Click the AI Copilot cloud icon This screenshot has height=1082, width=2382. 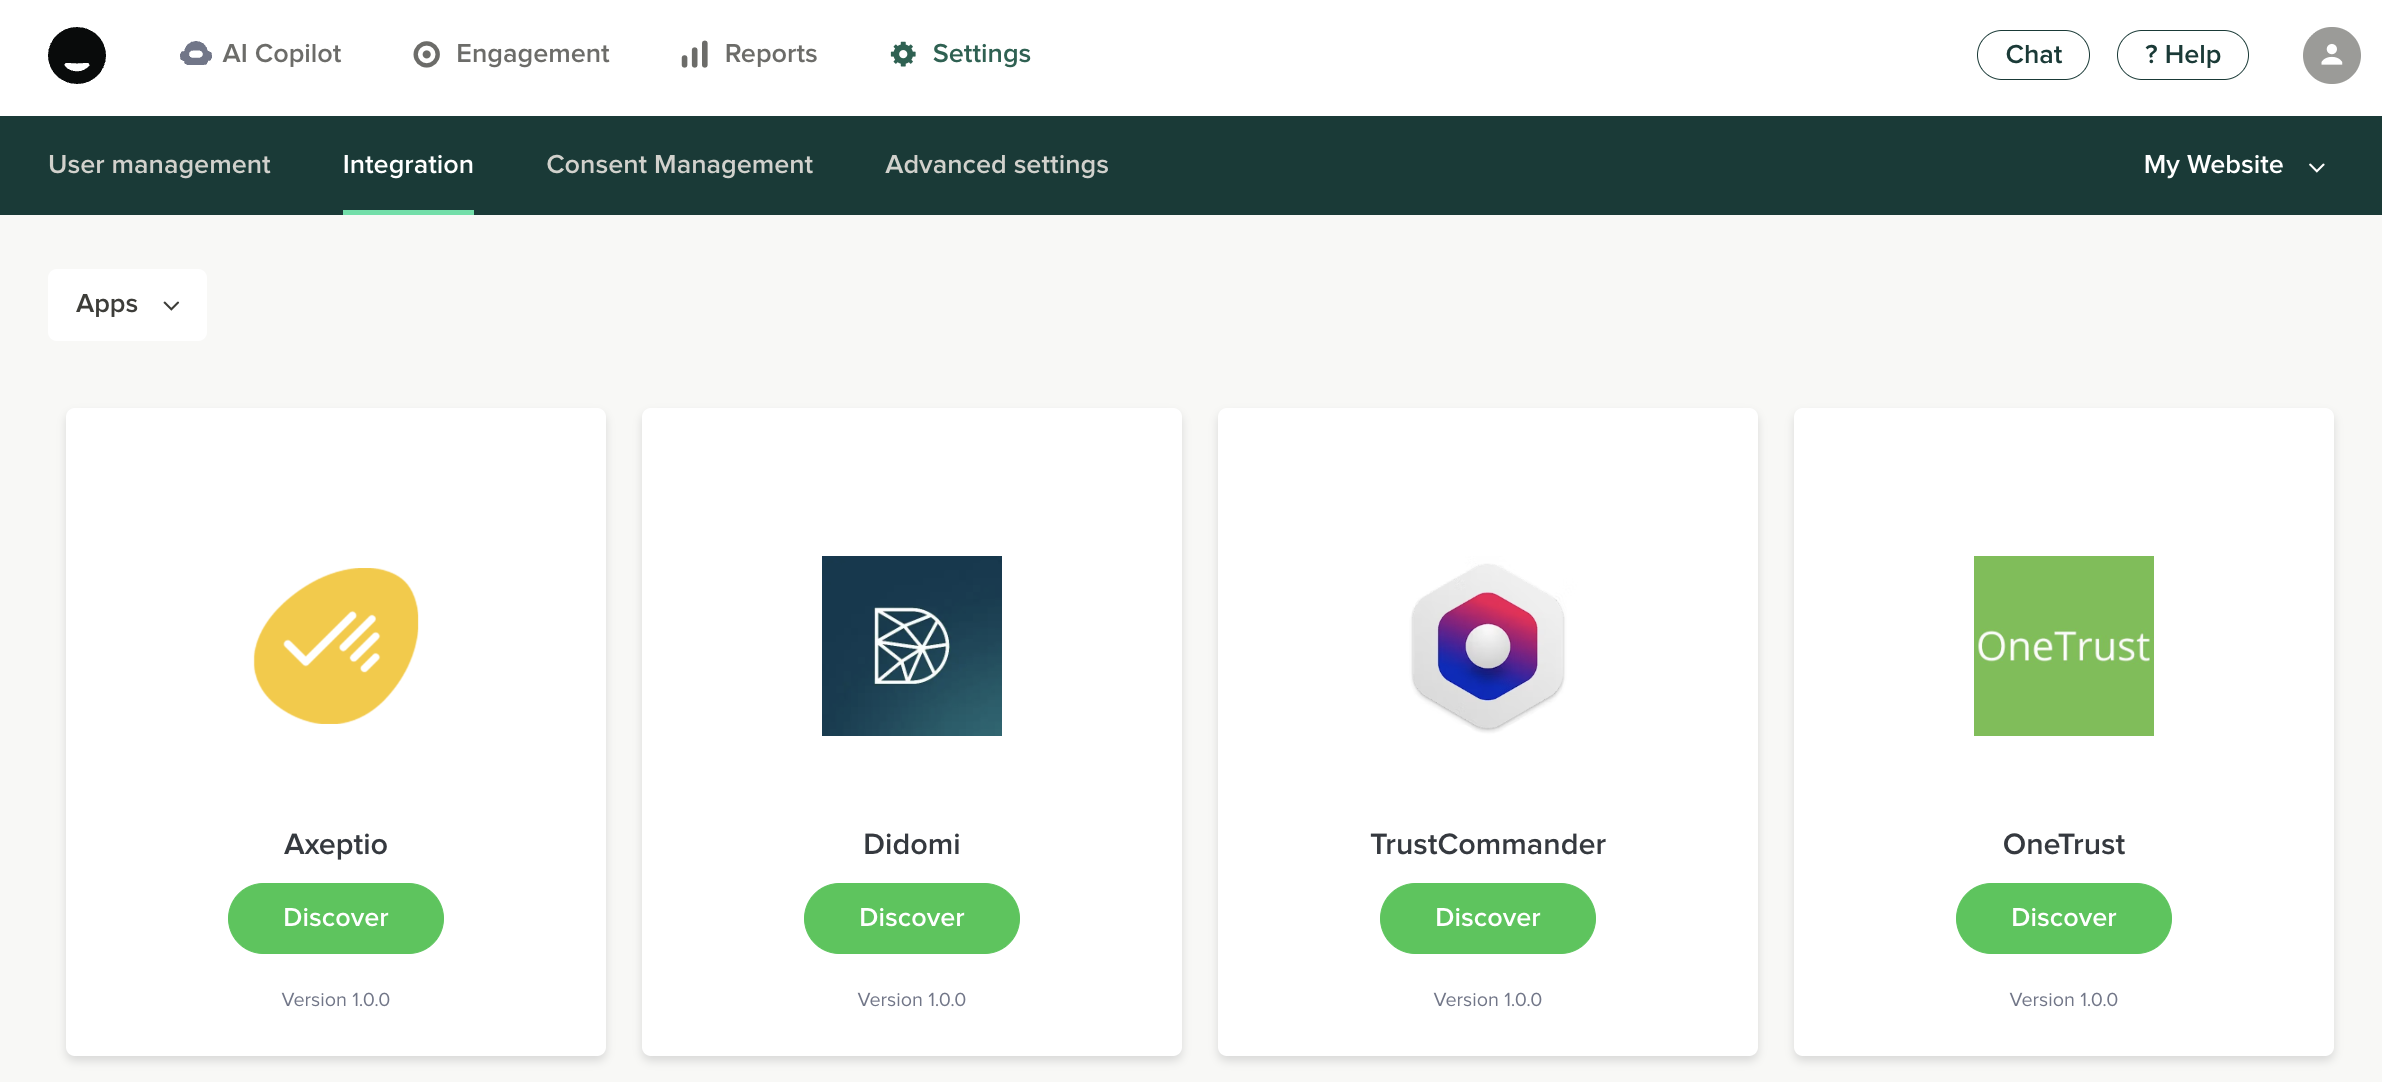pos(196,54)
